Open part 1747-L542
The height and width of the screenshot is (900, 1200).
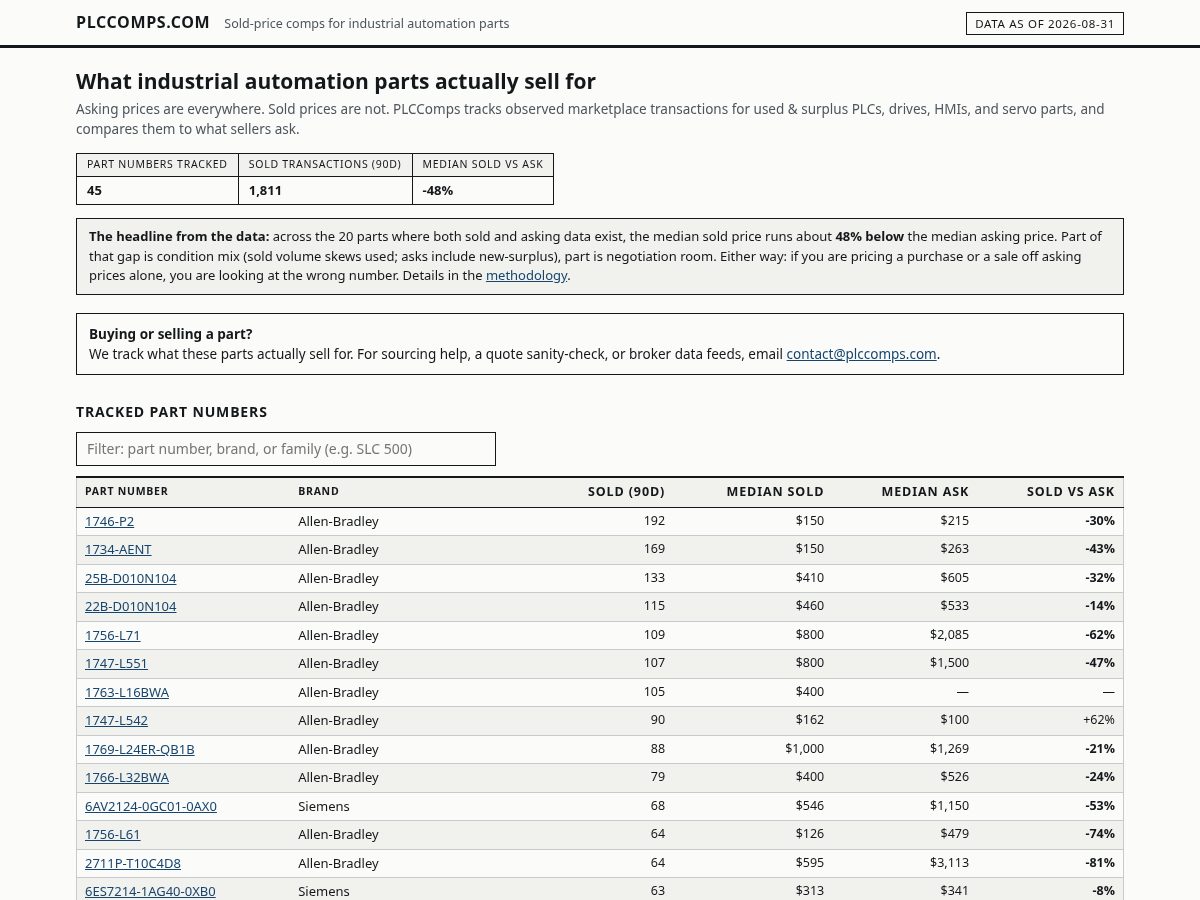click(116, 720)
